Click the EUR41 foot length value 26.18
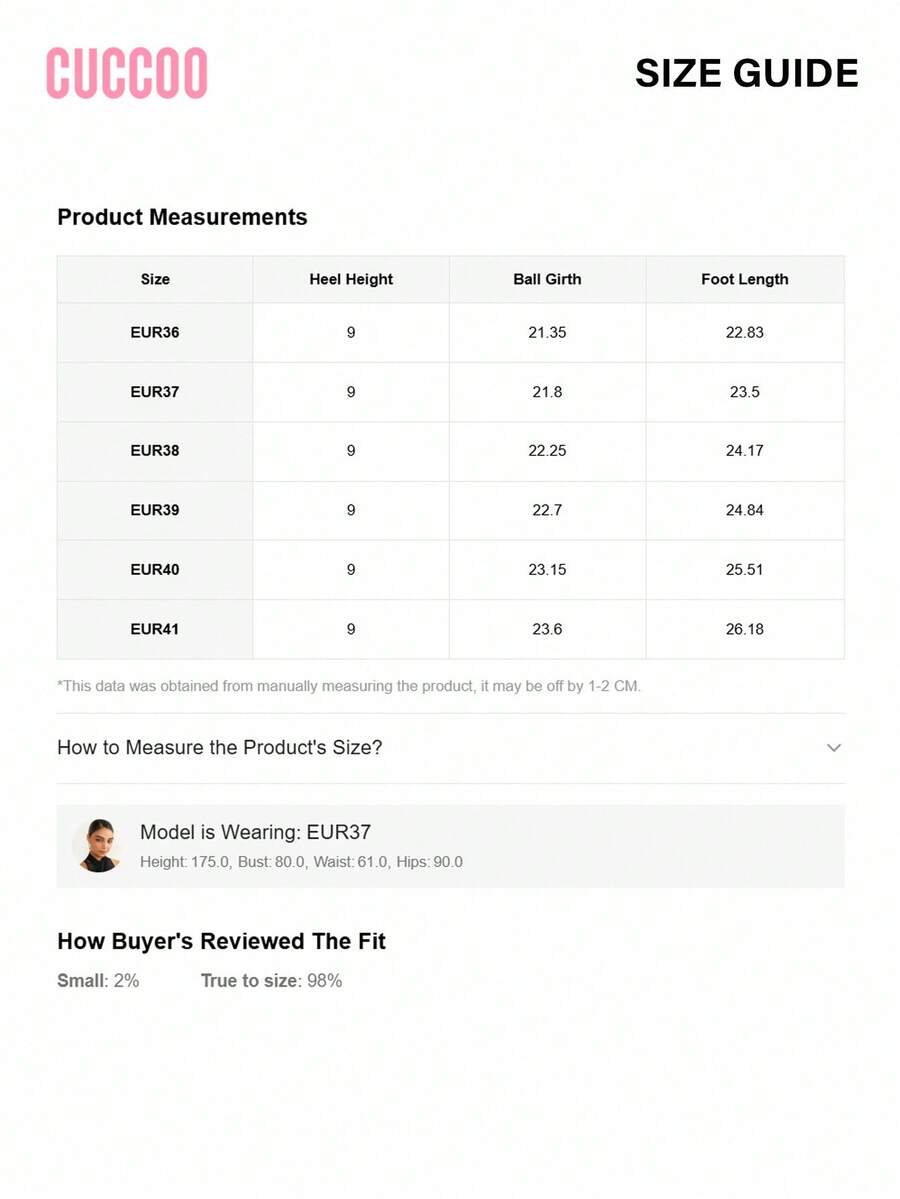The width and height of the screenshot is (900, 1199). pyautogui.click(x=745, y=629)
